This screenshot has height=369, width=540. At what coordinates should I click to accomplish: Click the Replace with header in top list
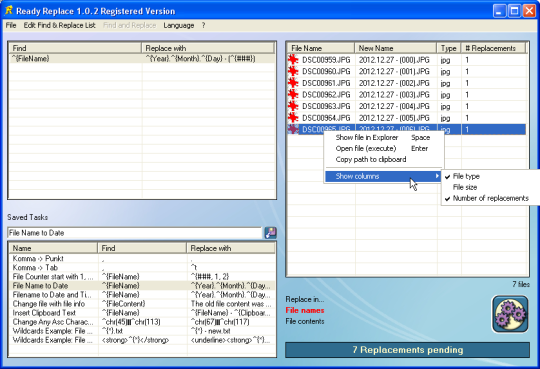208,48
